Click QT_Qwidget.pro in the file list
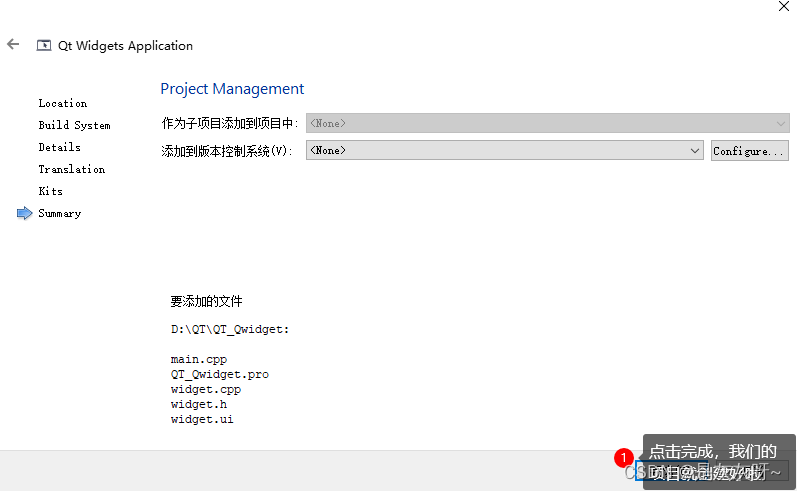 [220, 374]
